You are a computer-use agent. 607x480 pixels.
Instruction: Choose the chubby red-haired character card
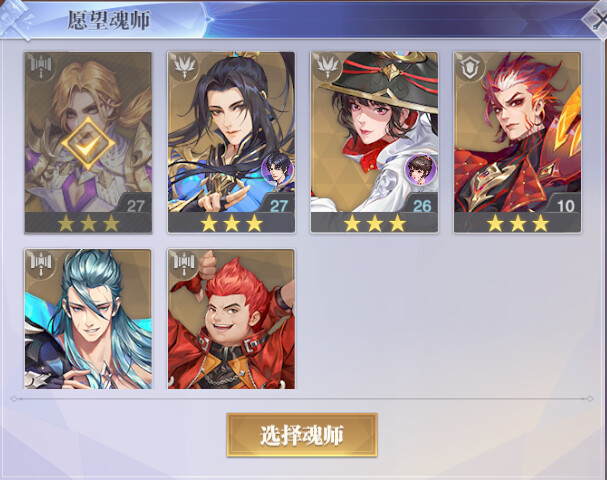pyautogui.click(x=231, y=319)
